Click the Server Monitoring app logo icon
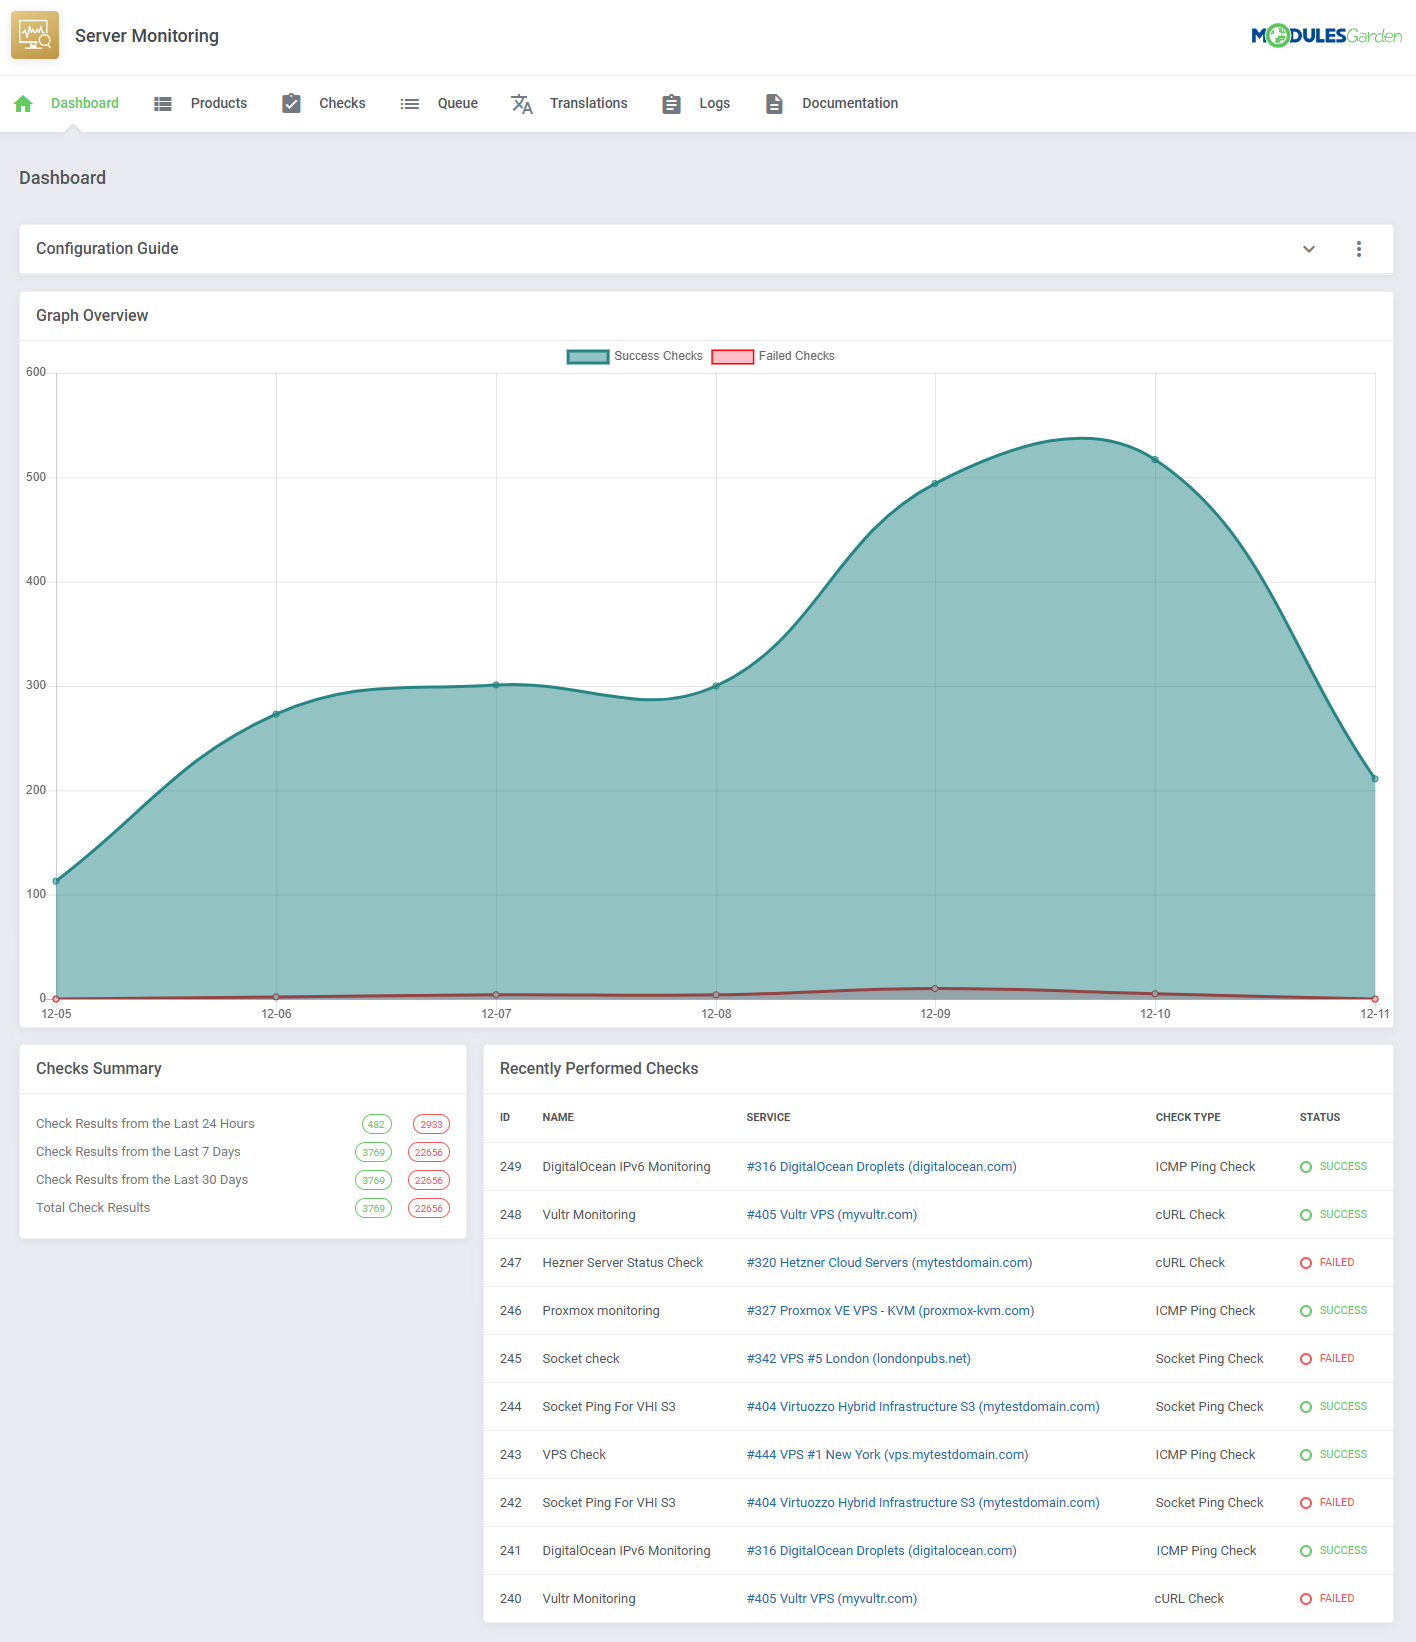The image size is (1416, 1642). (35, 35)
